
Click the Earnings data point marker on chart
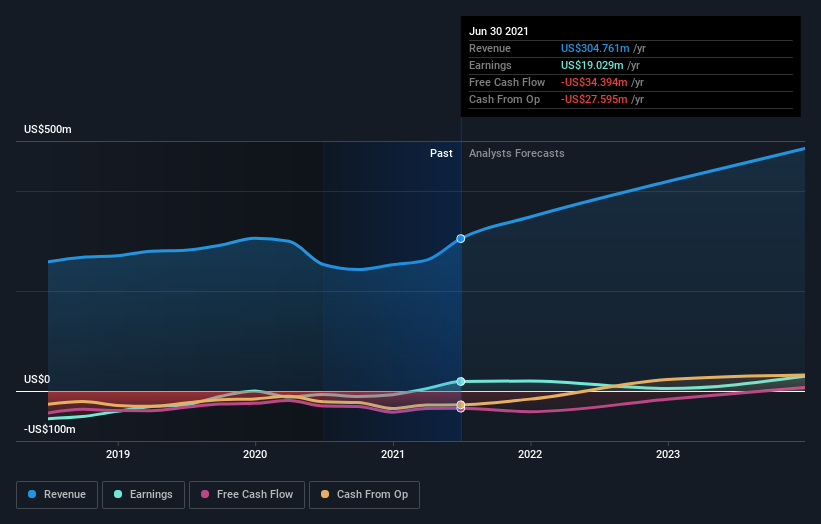coord(461,382)
